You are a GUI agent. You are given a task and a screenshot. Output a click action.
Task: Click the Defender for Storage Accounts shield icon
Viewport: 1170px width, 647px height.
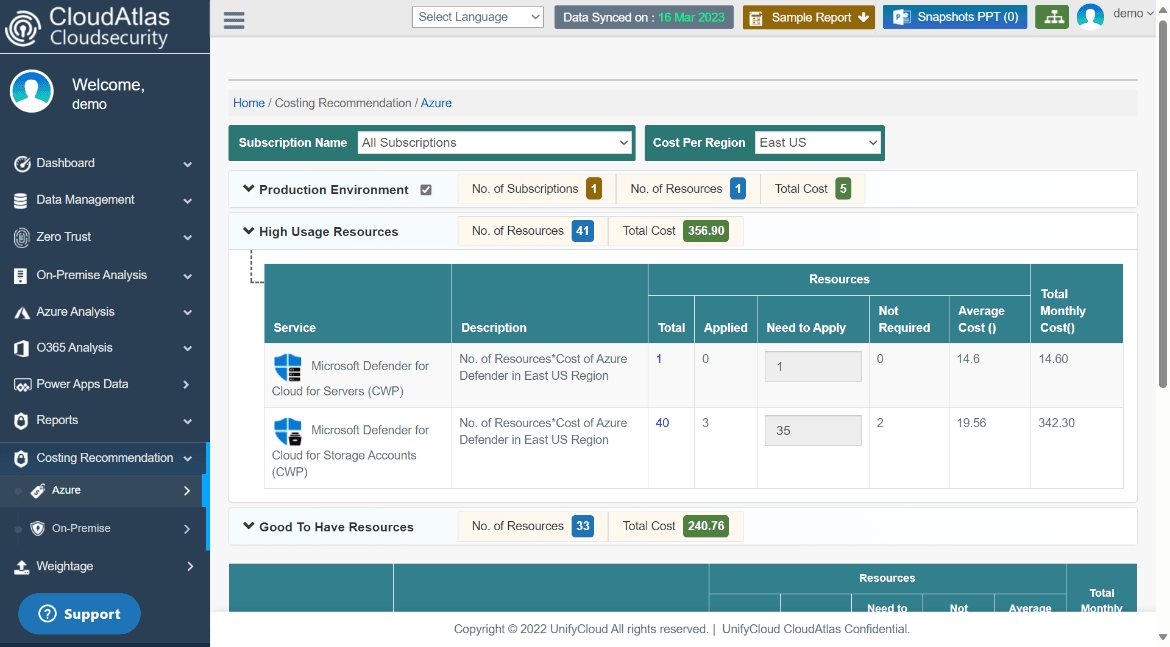(287, 432)
